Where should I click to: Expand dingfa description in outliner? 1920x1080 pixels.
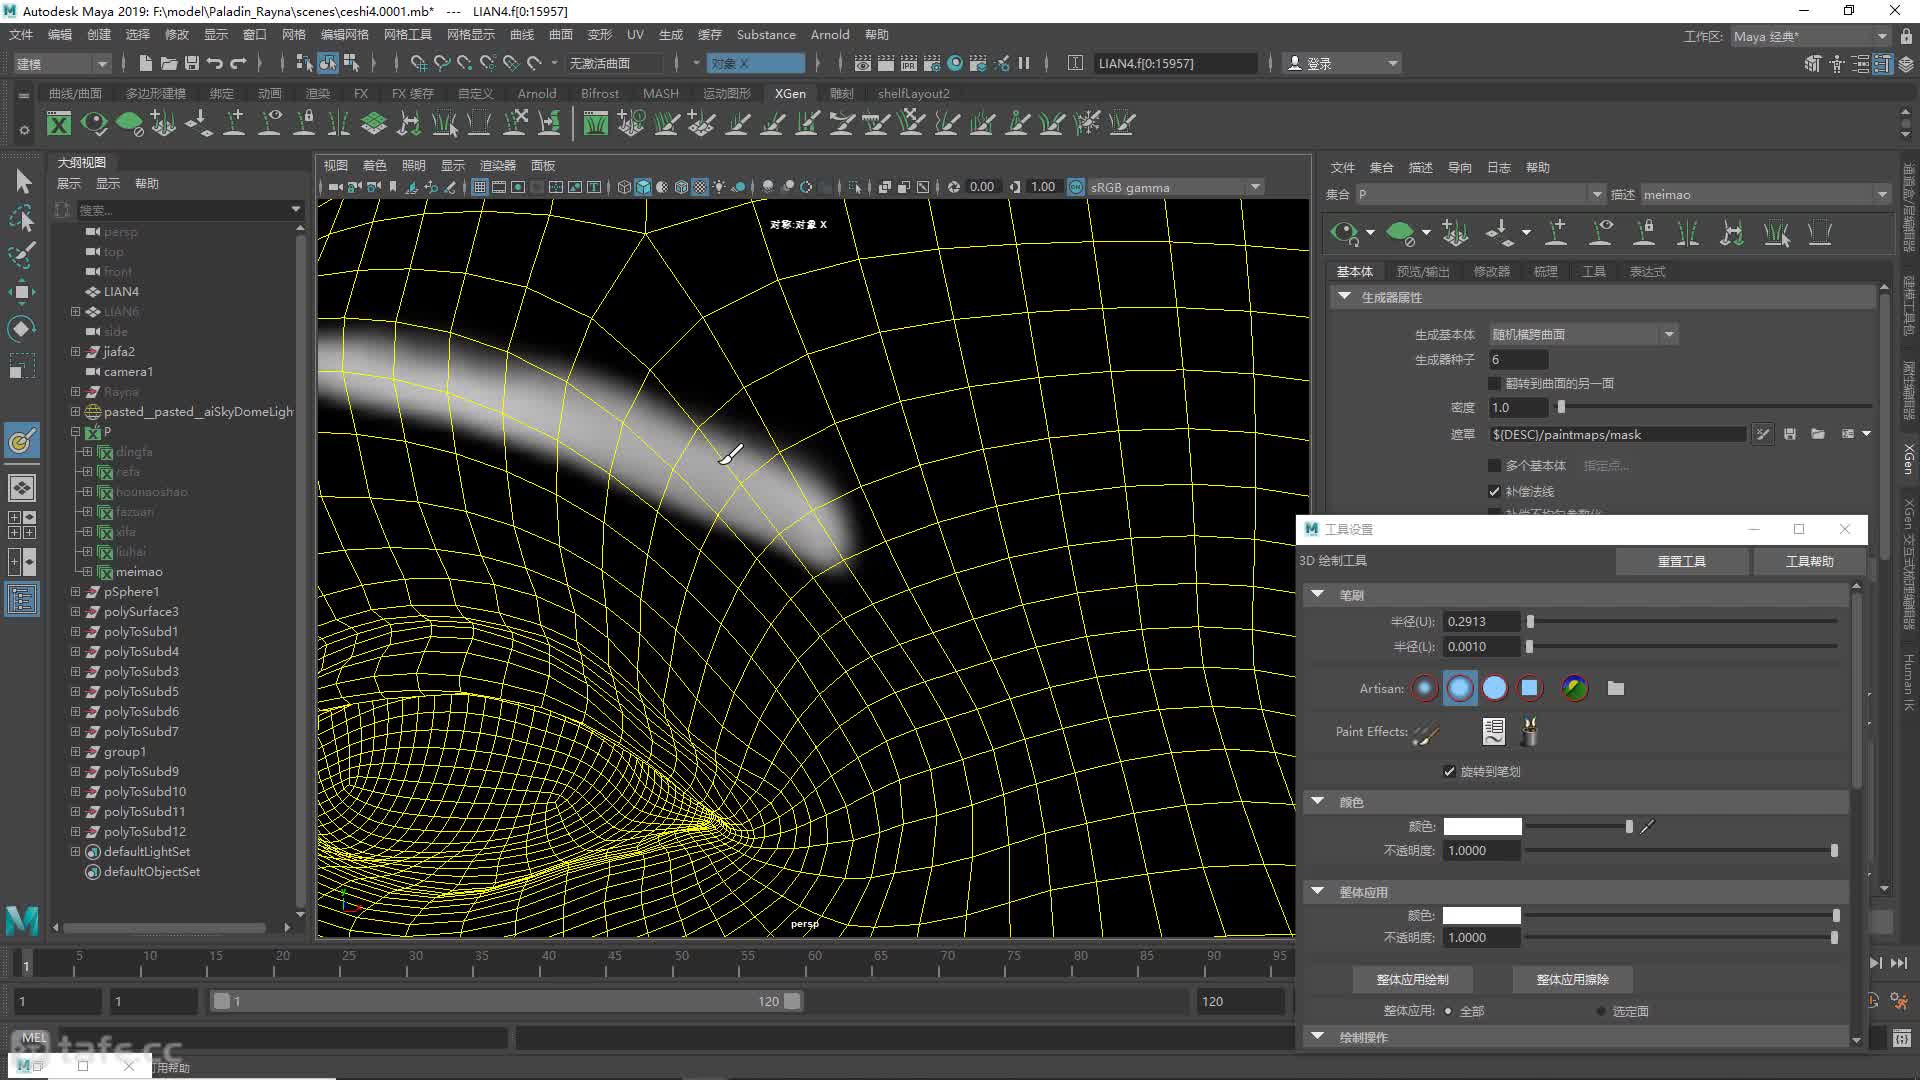87,451
